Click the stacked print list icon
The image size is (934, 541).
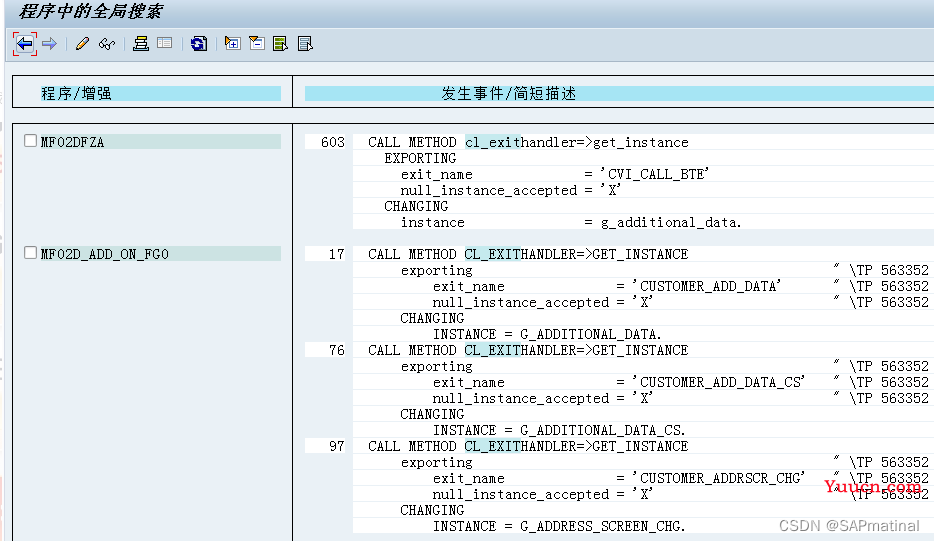141,43
